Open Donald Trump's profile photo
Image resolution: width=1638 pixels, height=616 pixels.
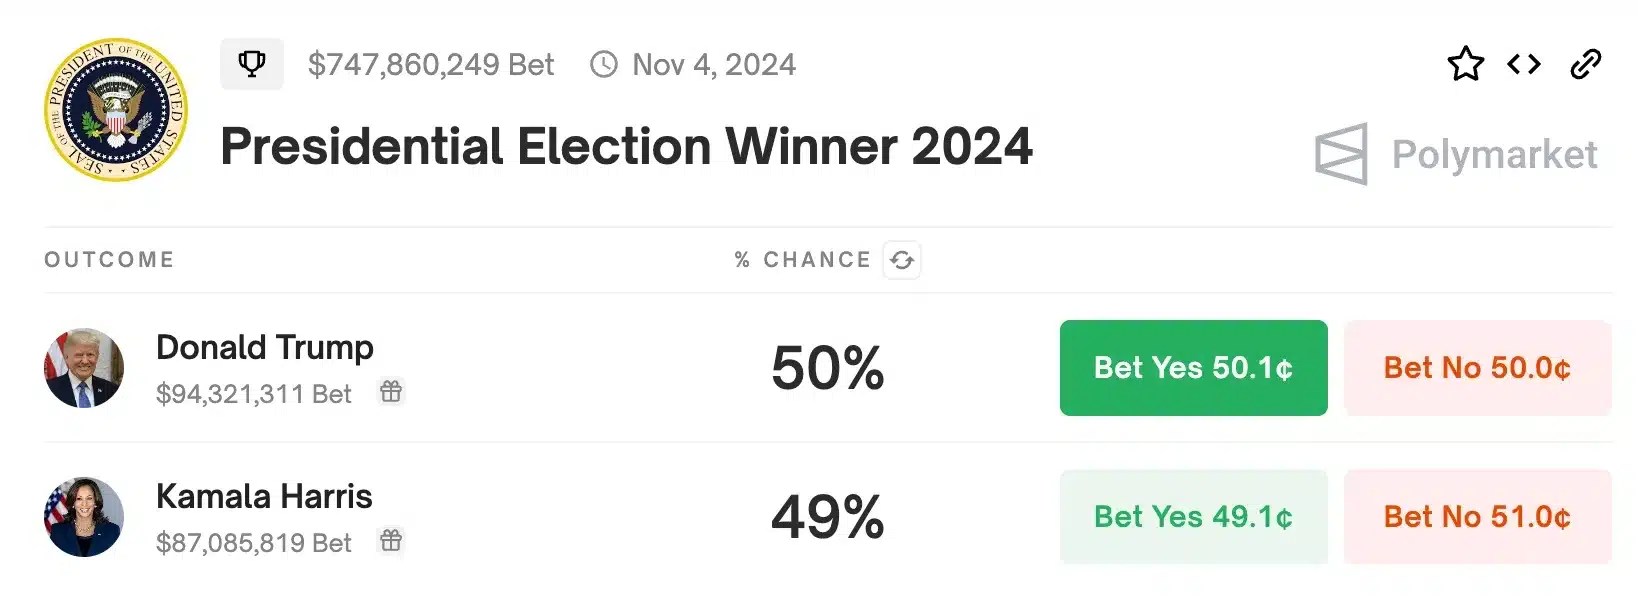84,368
